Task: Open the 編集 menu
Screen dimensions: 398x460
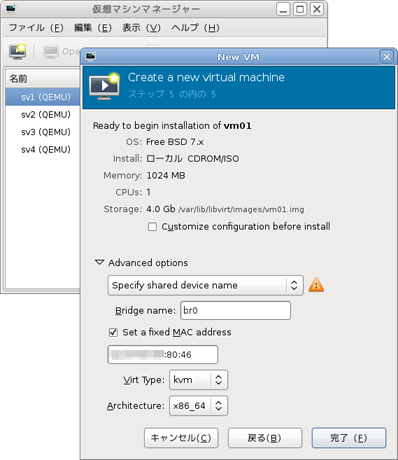Action: [93, 28]
